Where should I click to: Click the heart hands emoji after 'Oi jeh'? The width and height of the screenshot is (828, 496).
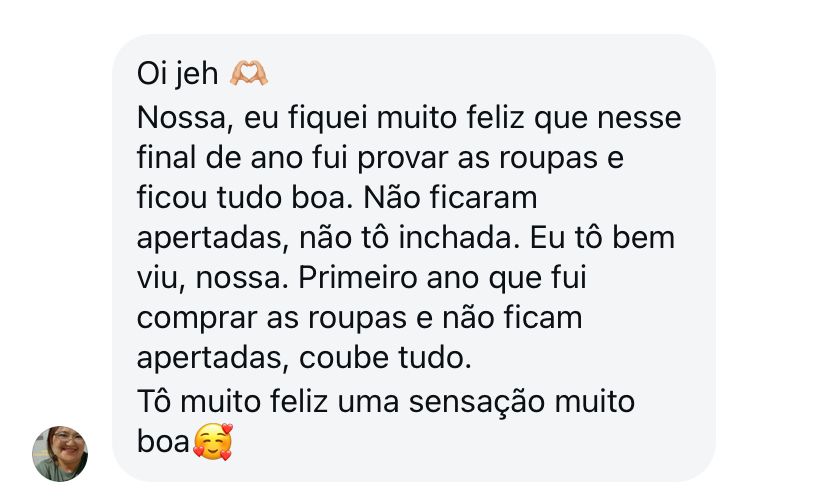pos(249,76)
